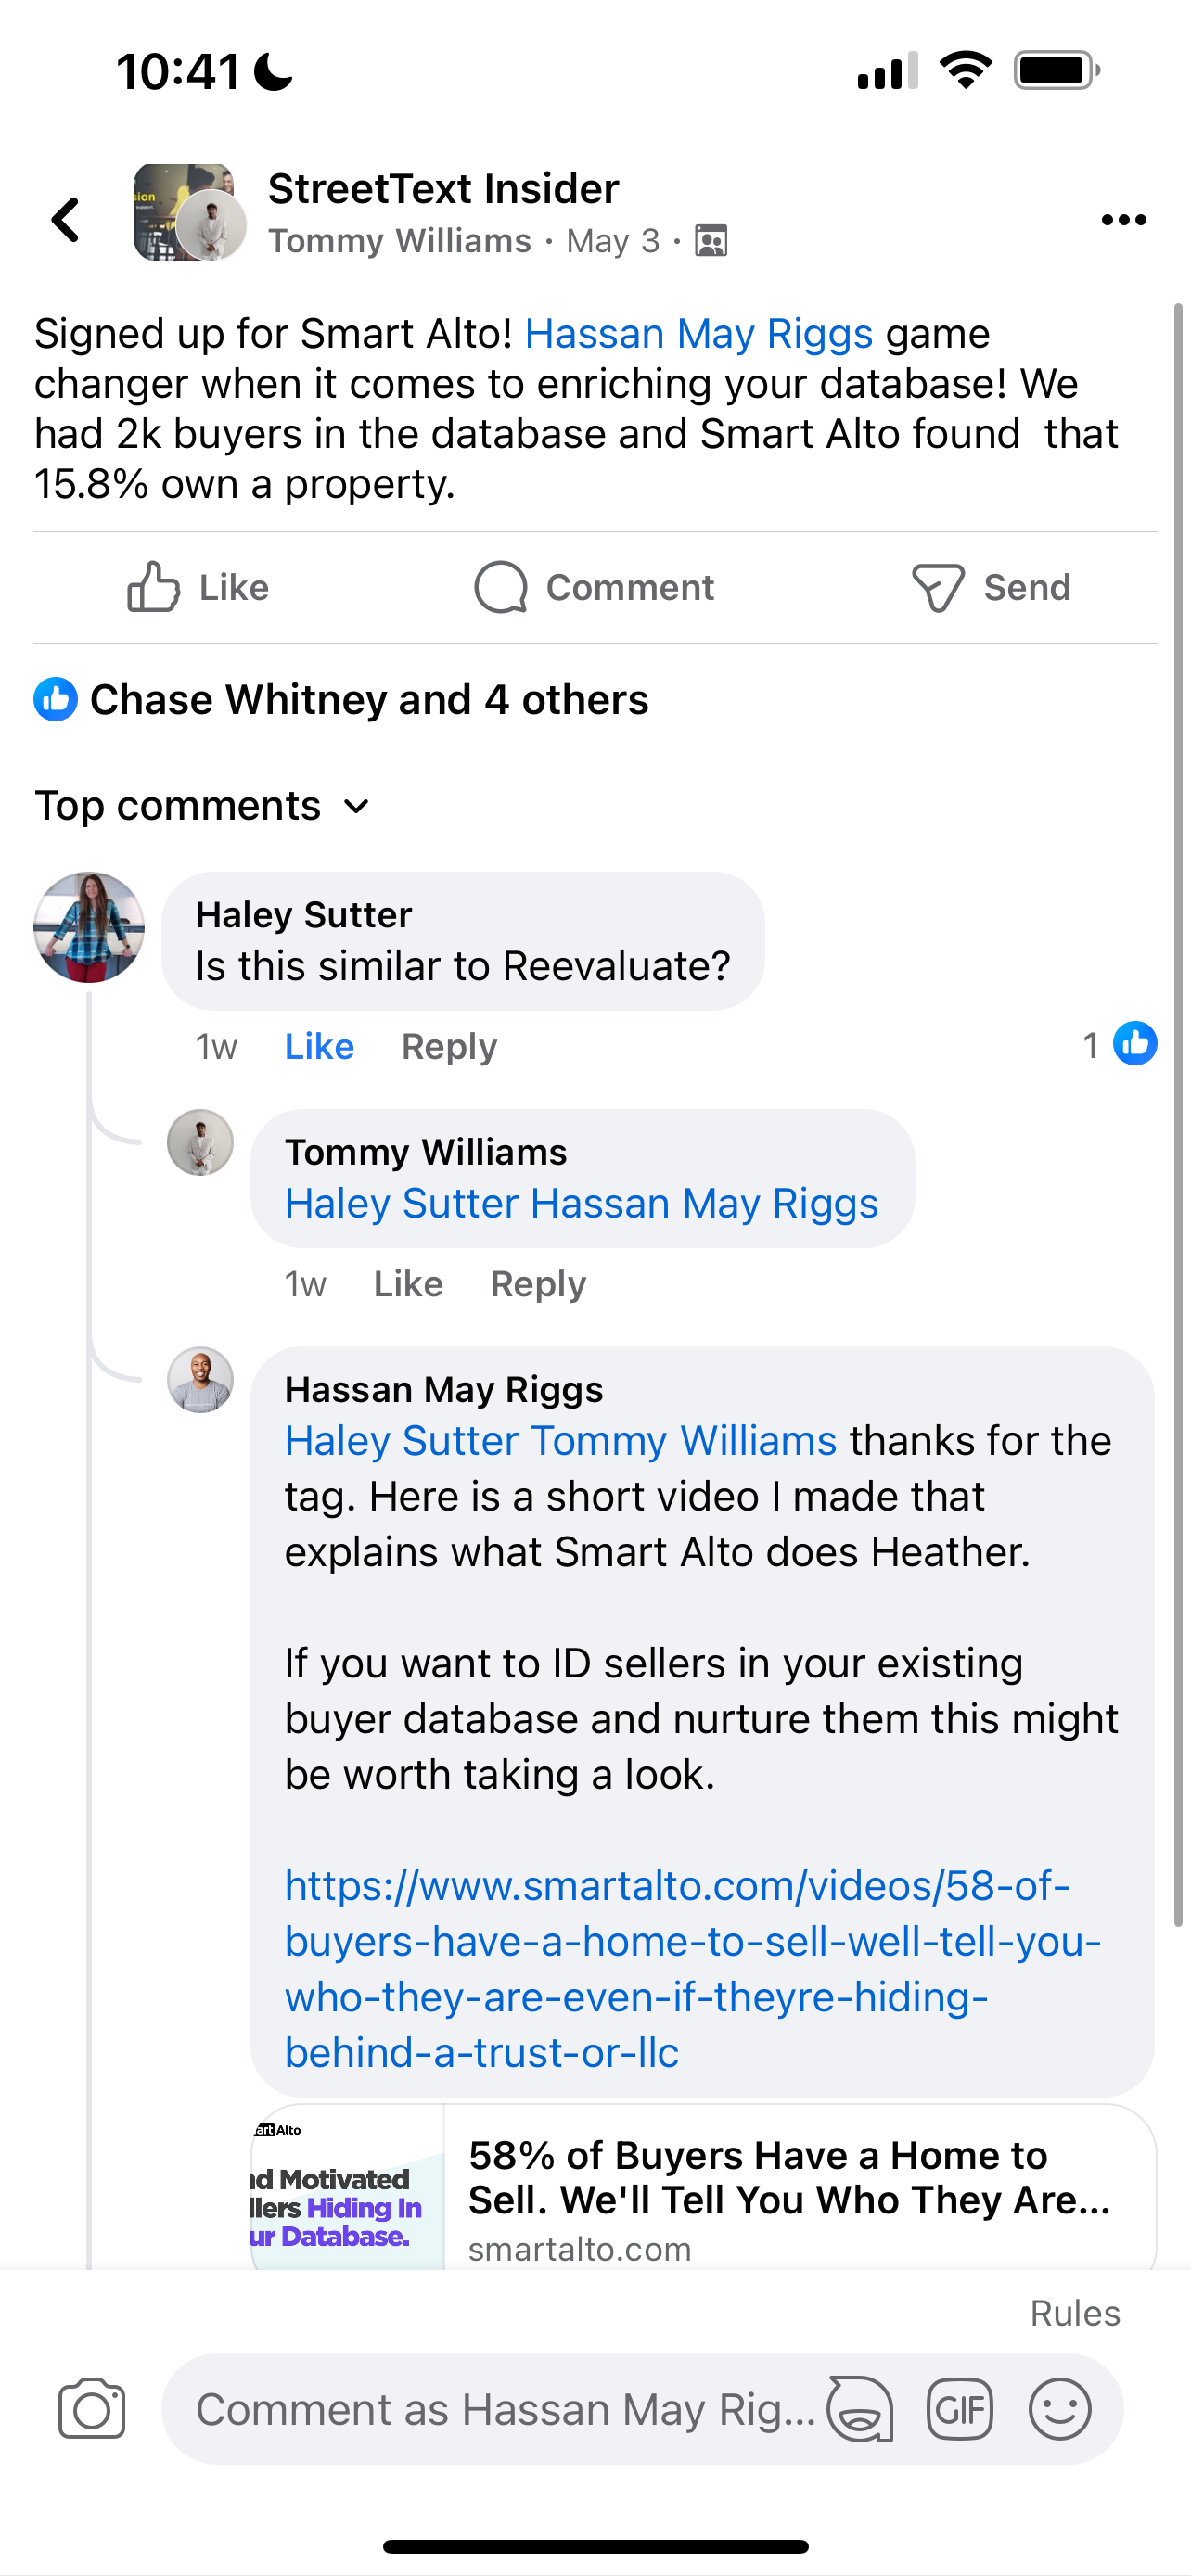Tap the camera icon to attach photo

pos(91,2409)
